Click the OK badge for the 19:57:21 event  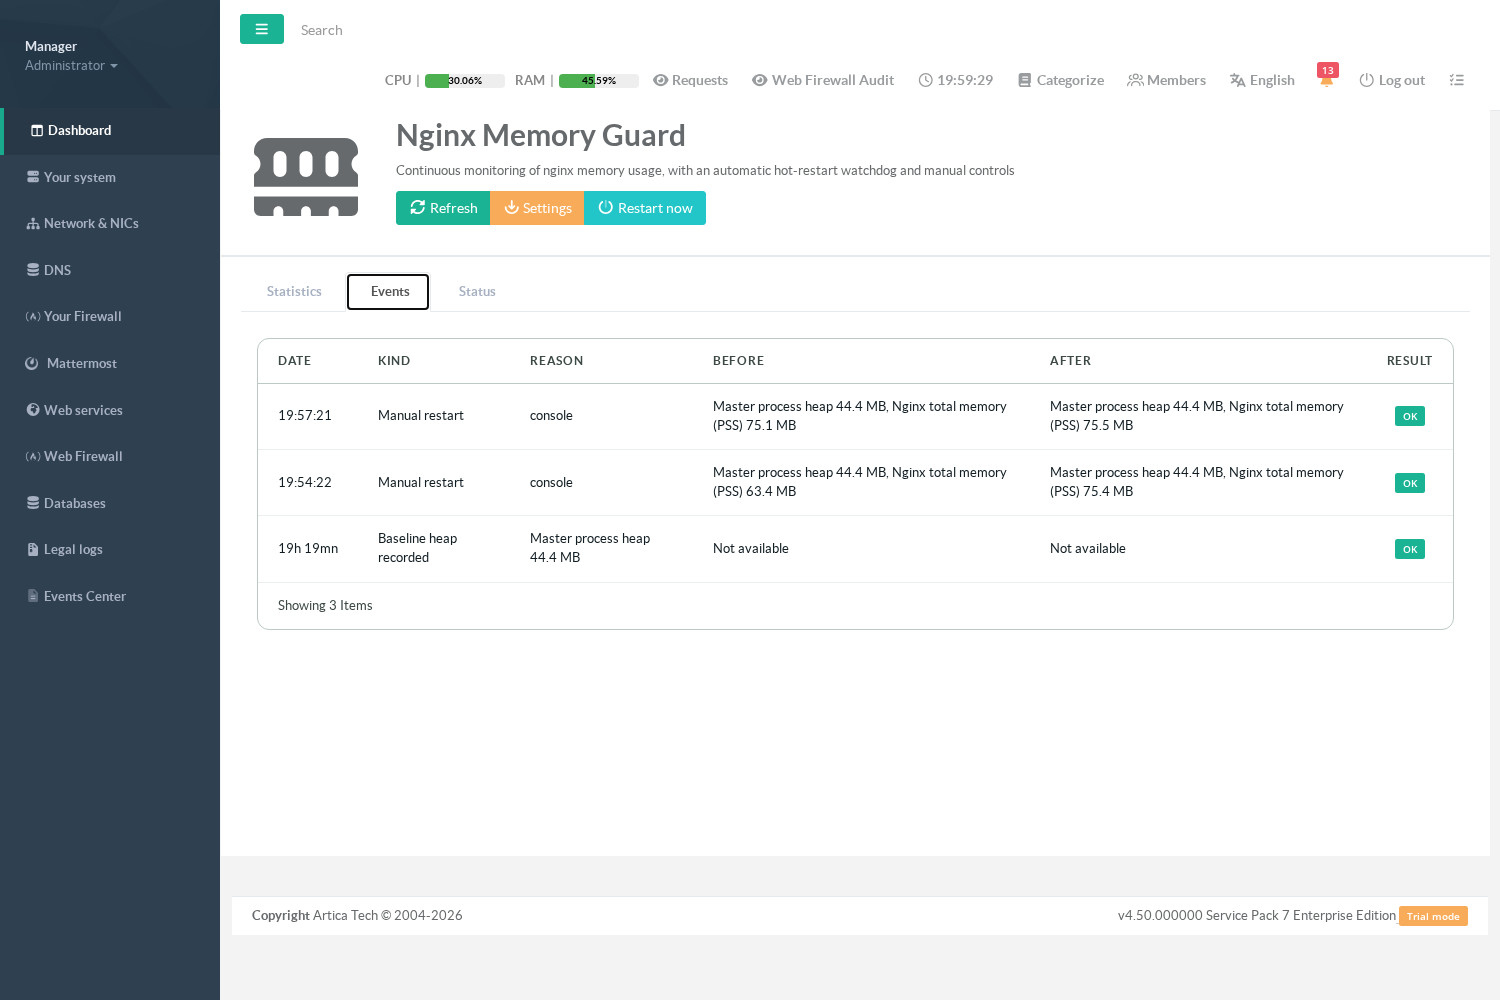(x=1410, y=416)
